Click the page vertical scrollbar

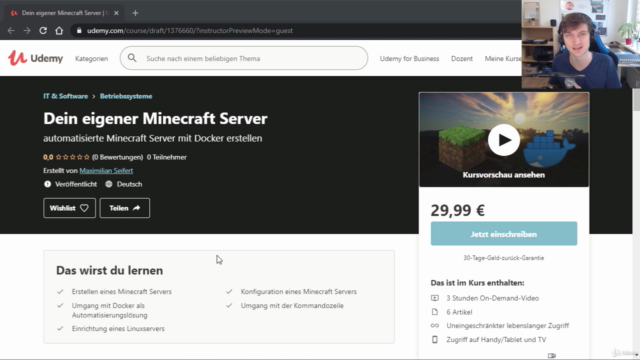click(636, 99)
